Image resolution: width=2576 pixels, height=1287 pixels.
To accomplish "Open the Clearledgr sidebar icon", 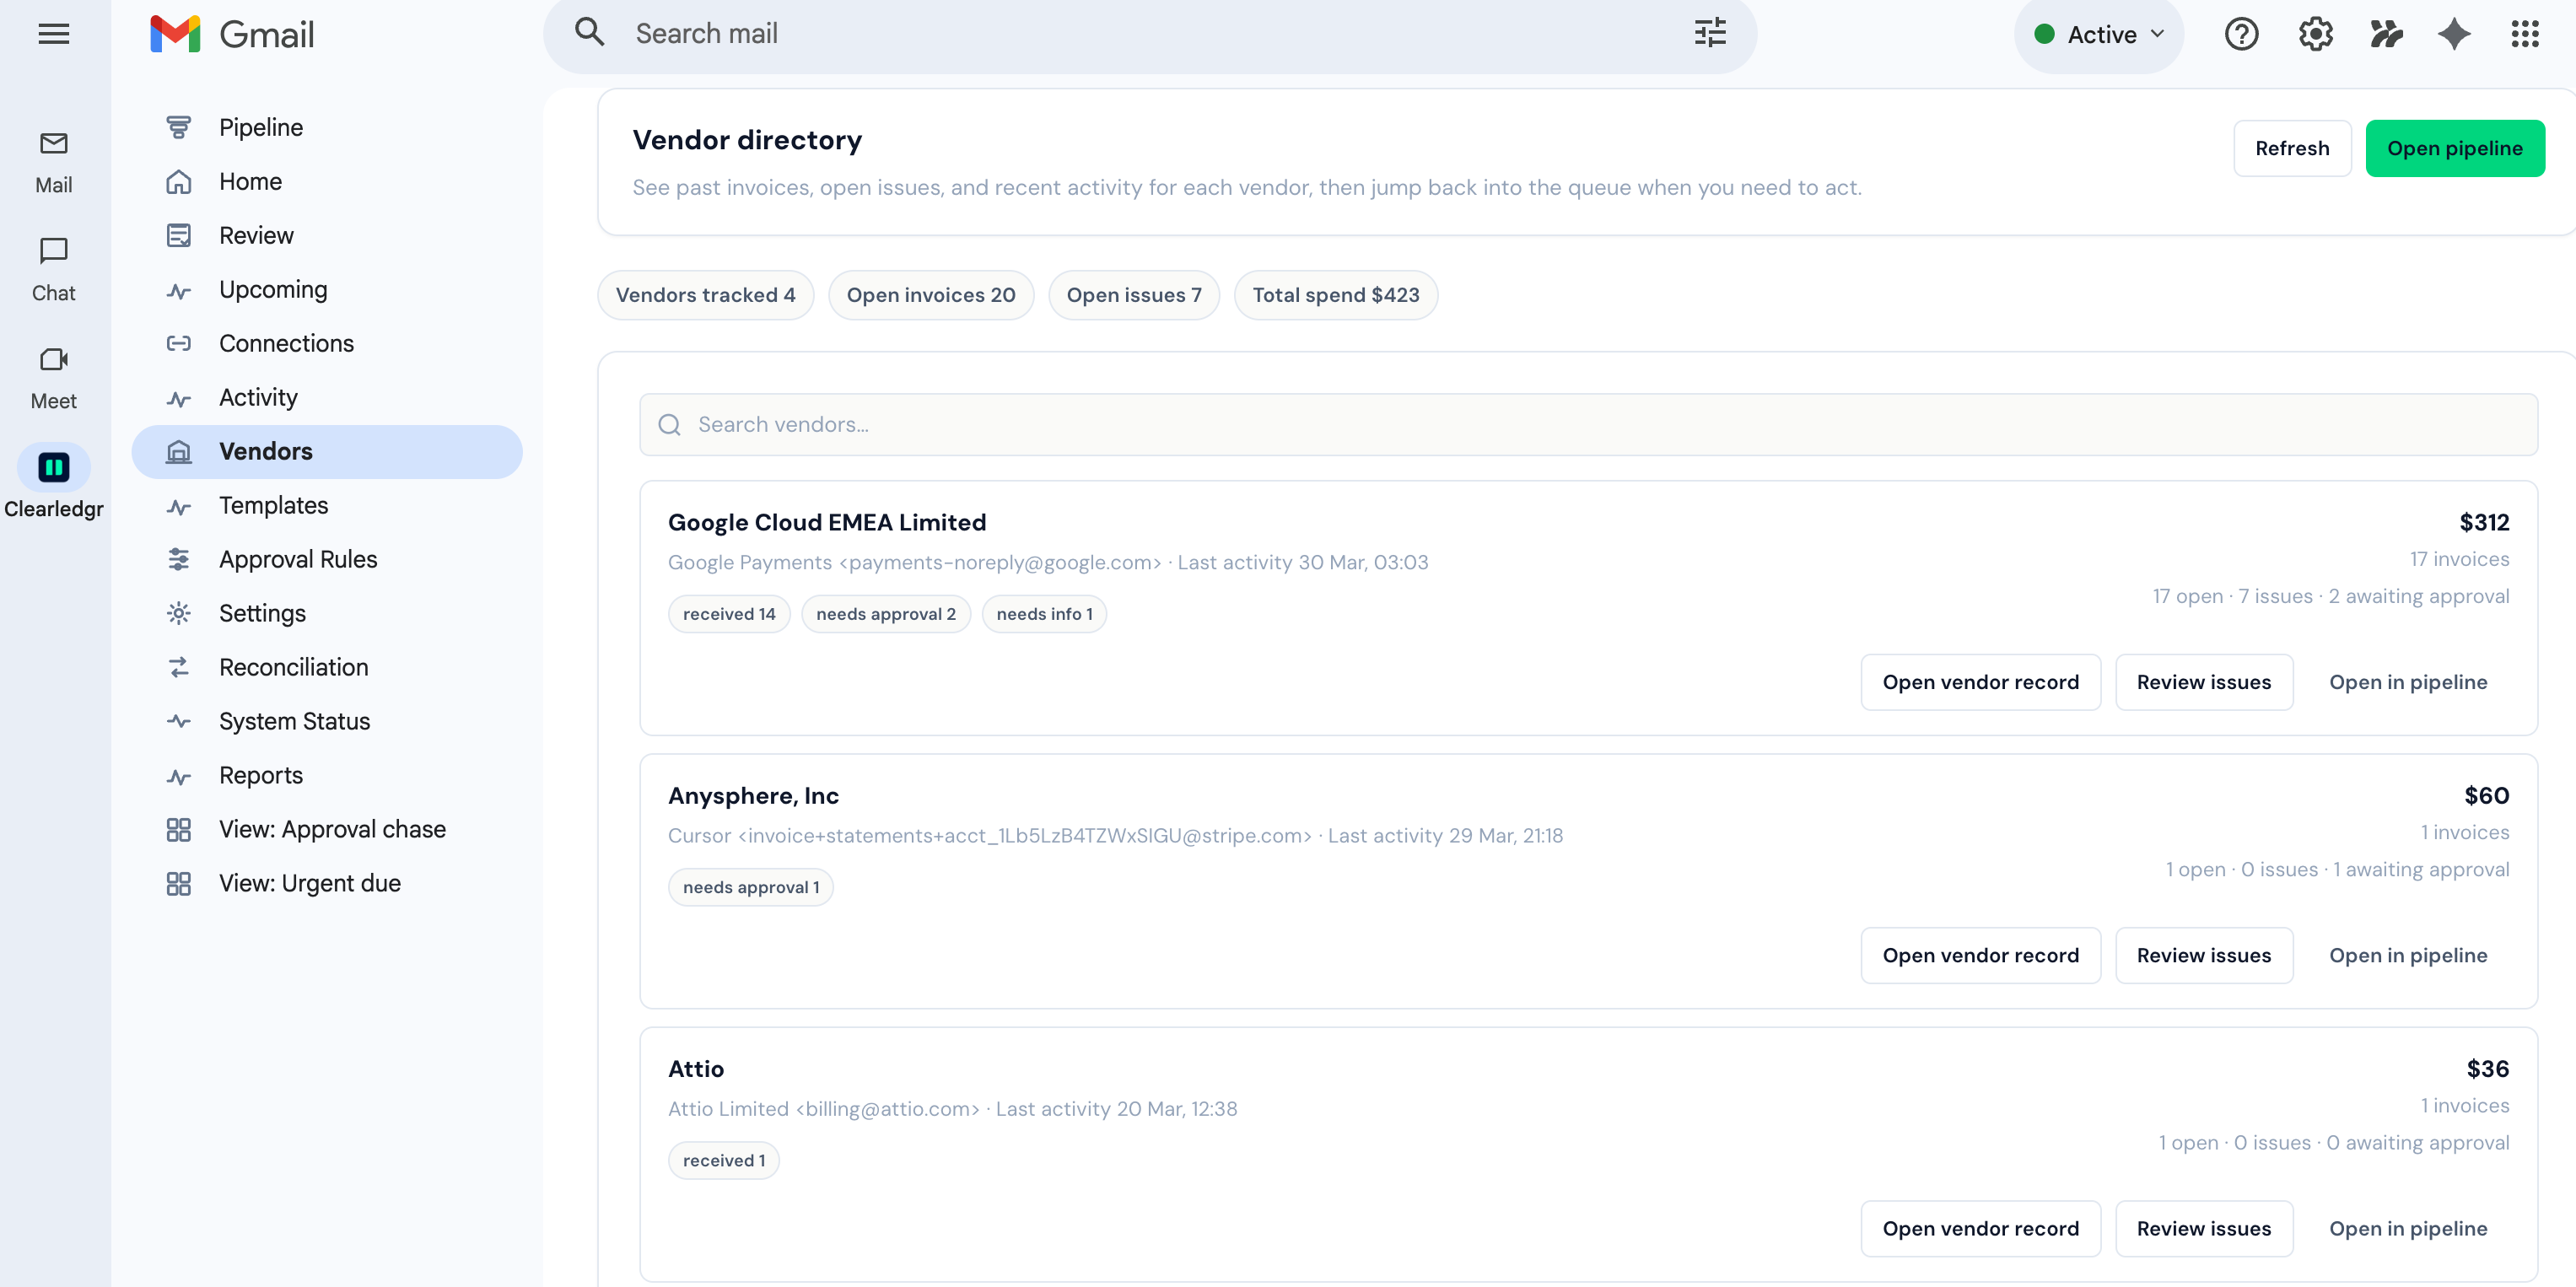I will coord(53,466).
